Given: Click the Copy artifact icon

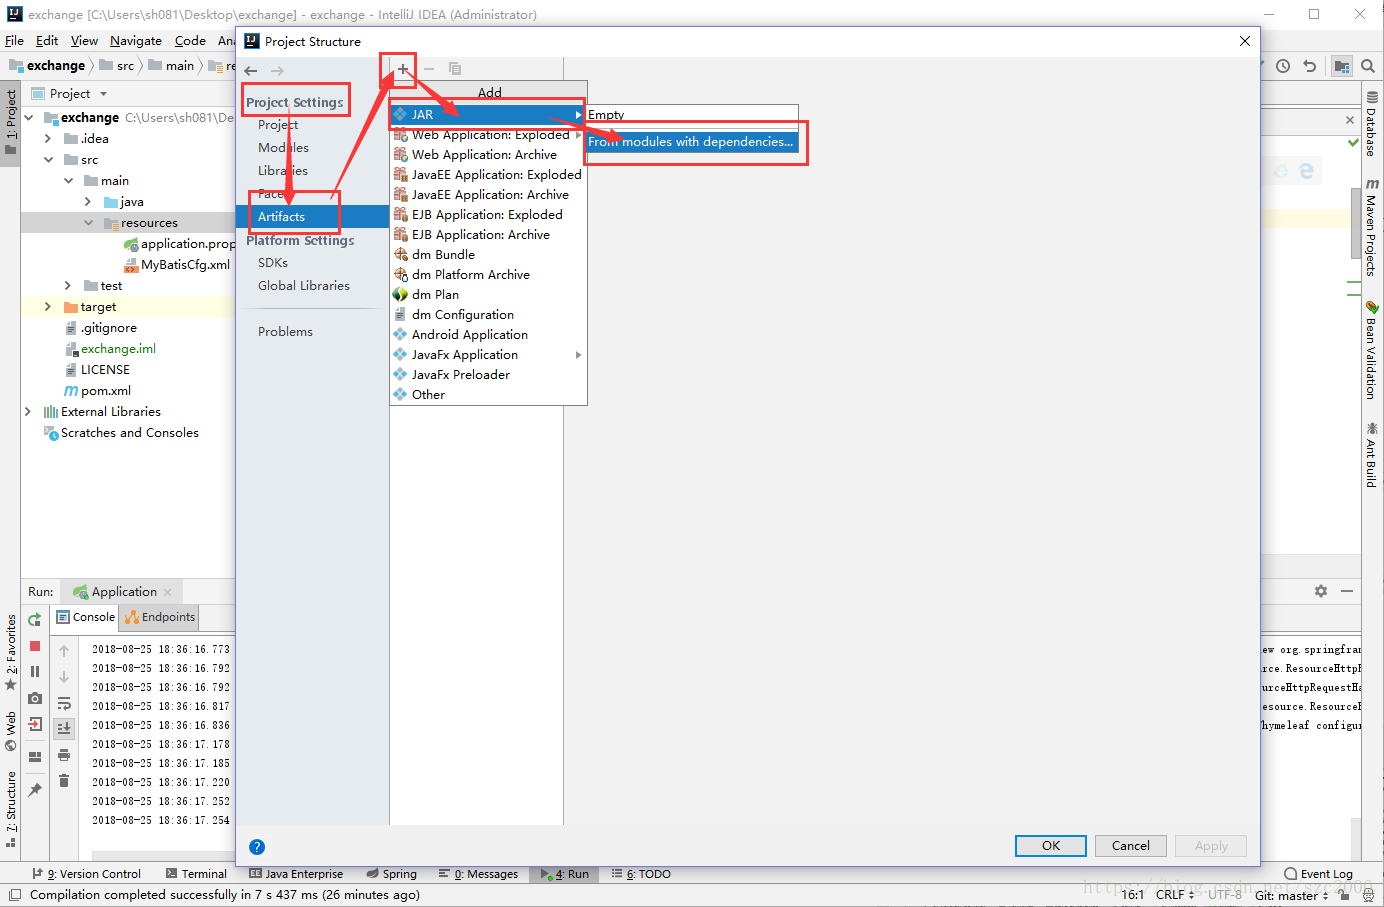Looking at the screenshot, I should point(455,69).
